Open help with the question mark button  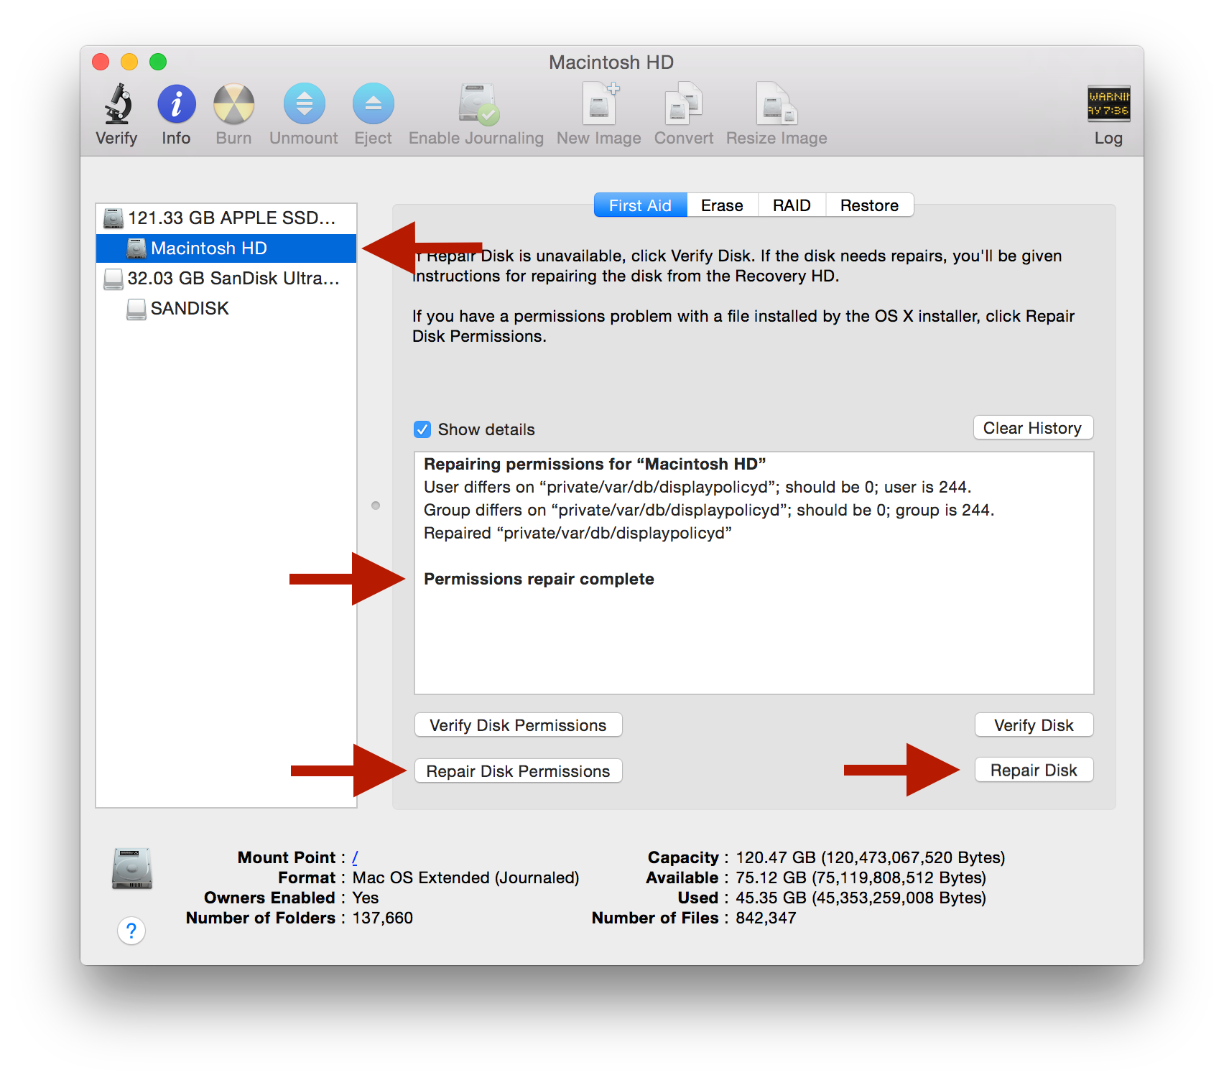[x=131, y=931]
